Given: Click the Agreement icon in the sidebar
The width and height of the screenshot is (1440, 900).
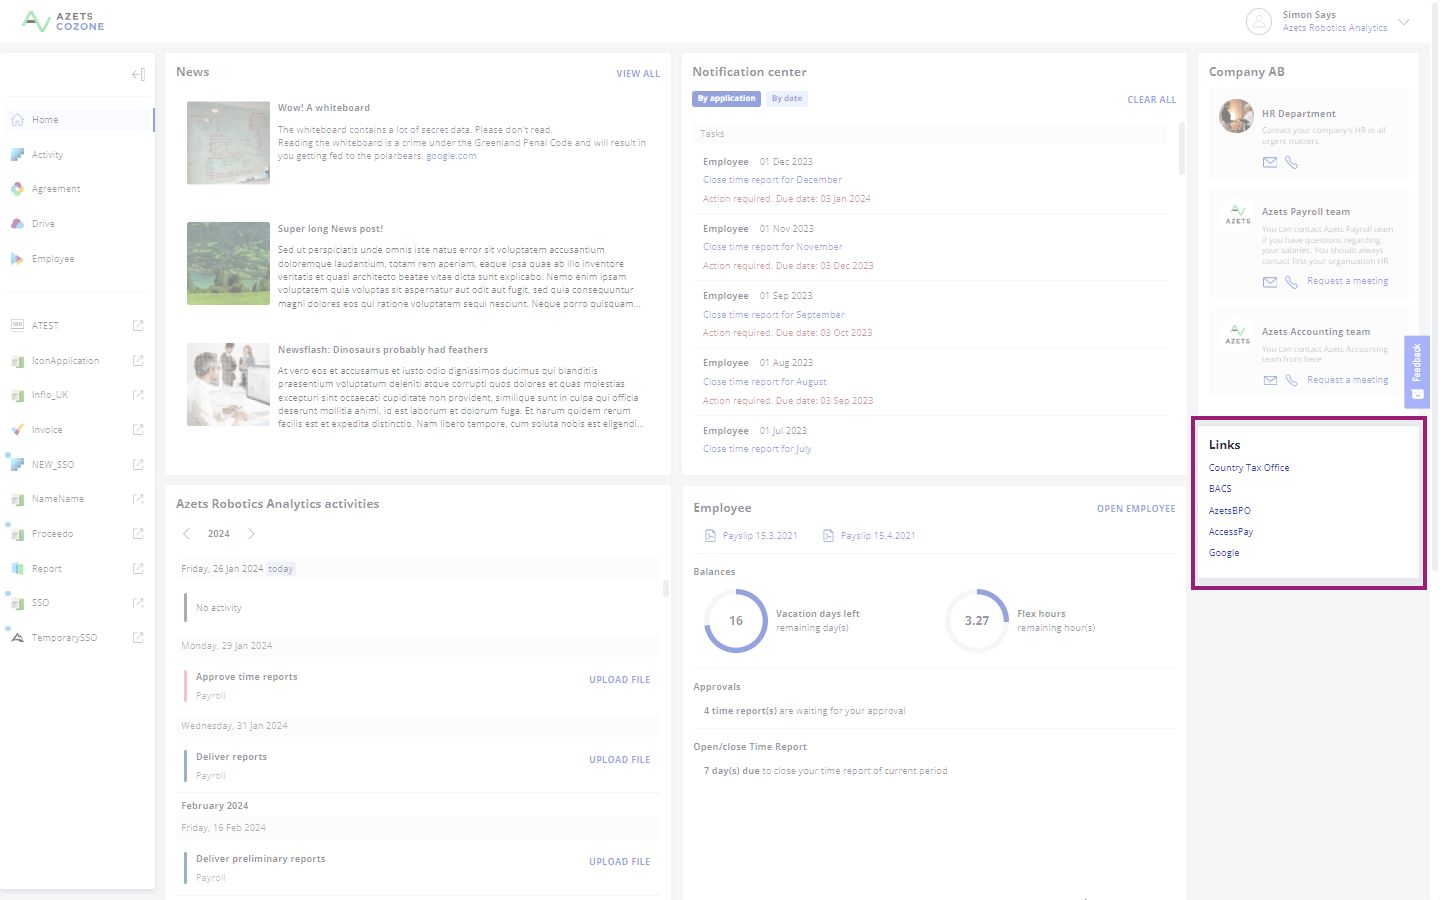Looking at the screenshot, I should [18, 188].
